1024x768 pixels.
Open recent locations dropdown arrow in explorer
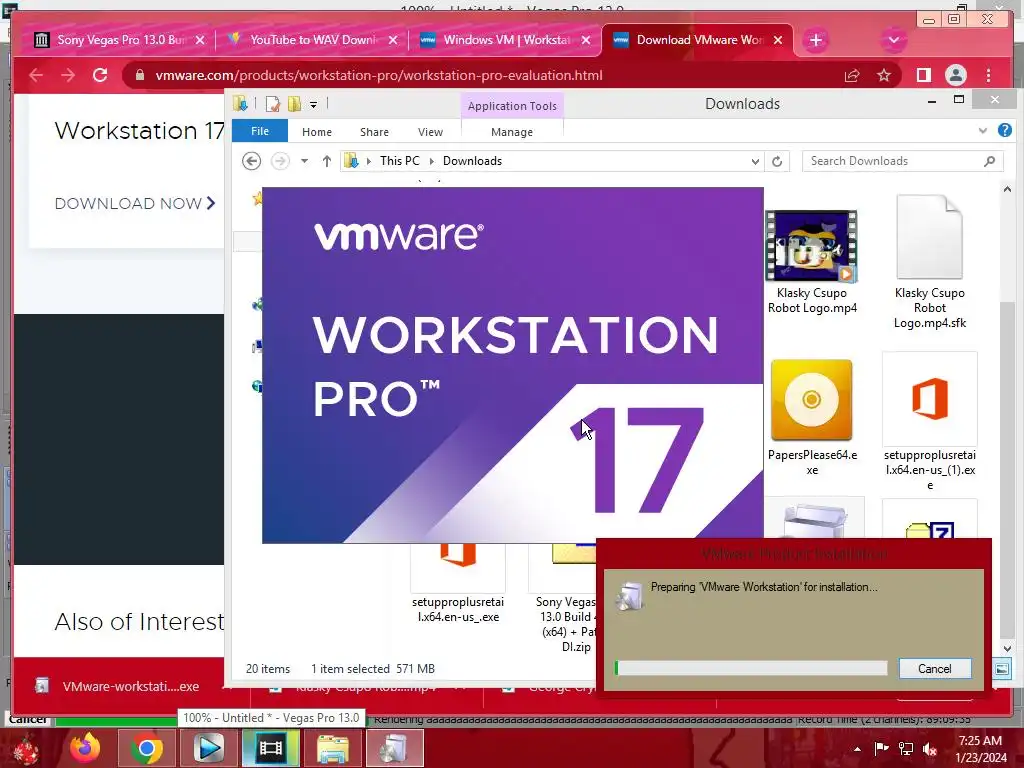point(304,161)
